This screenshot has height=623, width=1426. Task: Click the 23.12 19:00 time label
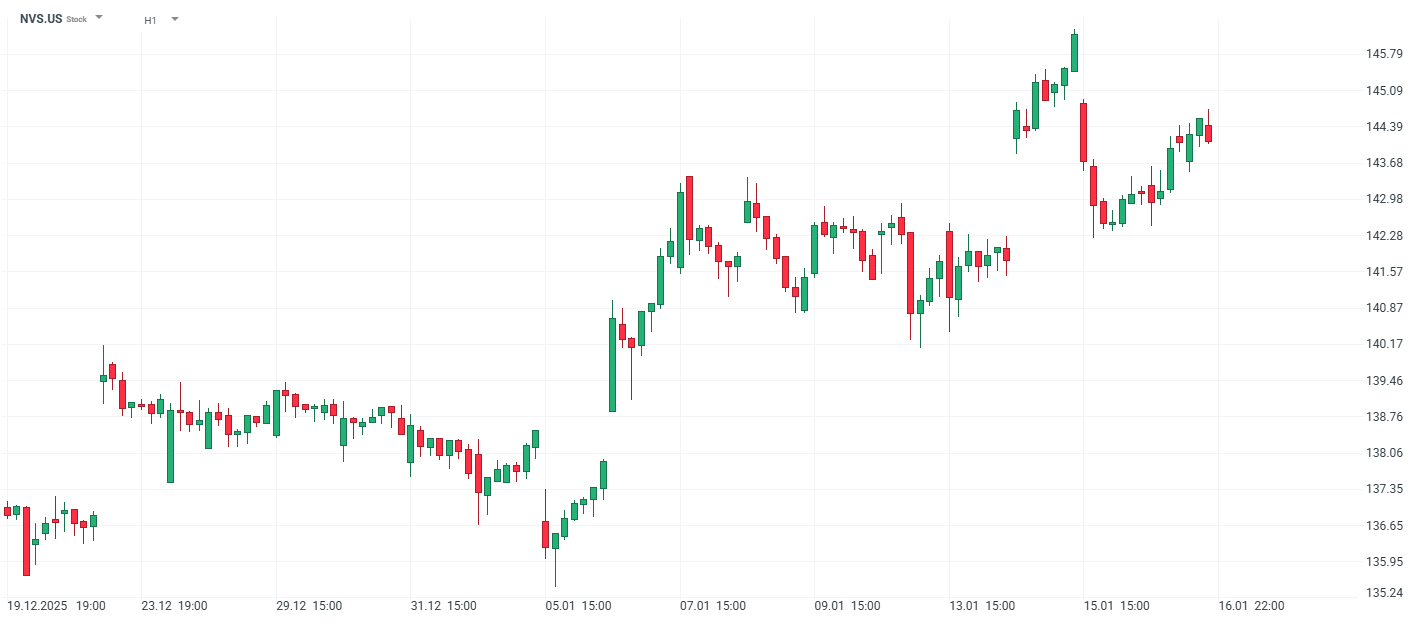174,606
